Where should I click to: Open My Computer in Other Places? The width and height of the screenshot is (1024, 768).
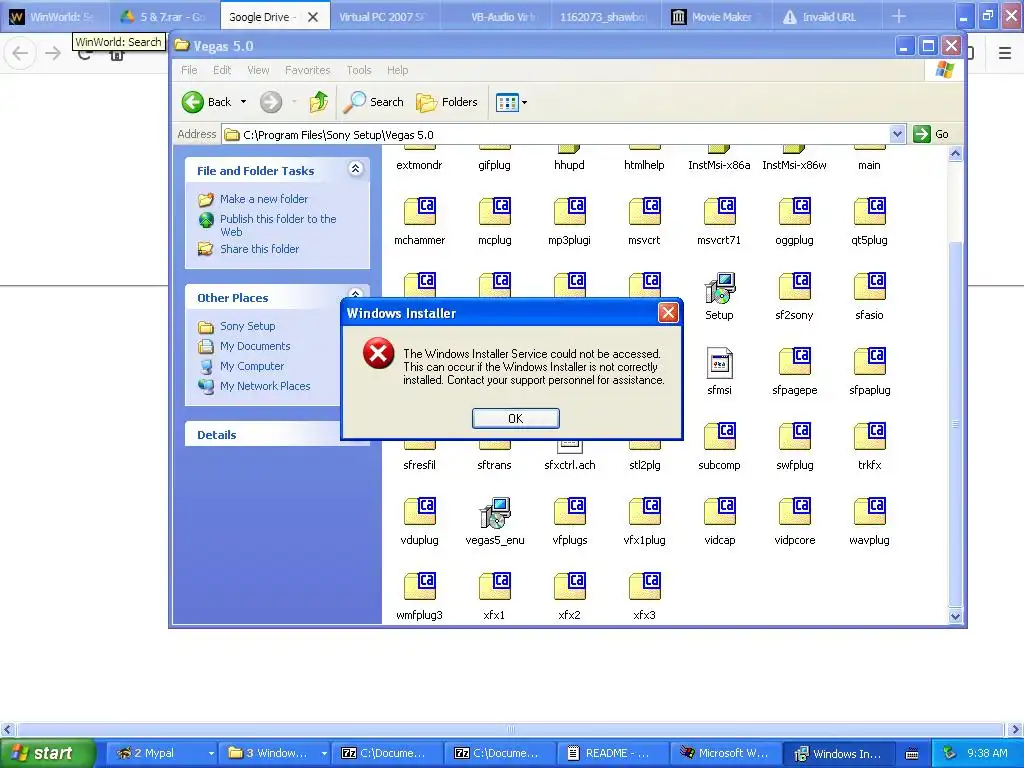click(251, 366)
